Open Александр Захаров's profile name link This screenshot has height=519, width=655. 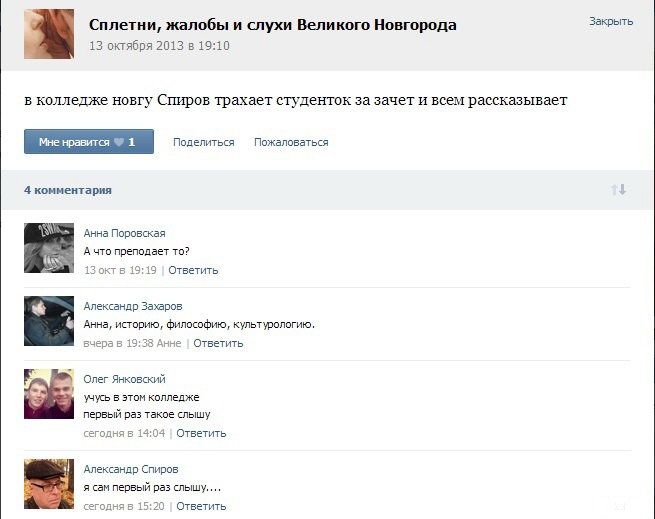pyautogui.click(x=133, y=306)
